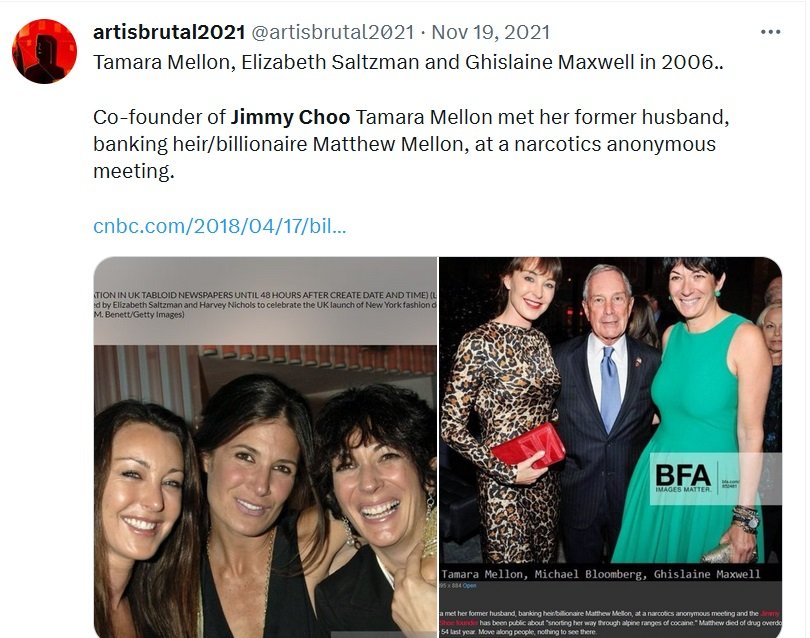This screenshot has height=638, width=810.
Task: Click the red clutch bag in photo
Action: point(527,445)
